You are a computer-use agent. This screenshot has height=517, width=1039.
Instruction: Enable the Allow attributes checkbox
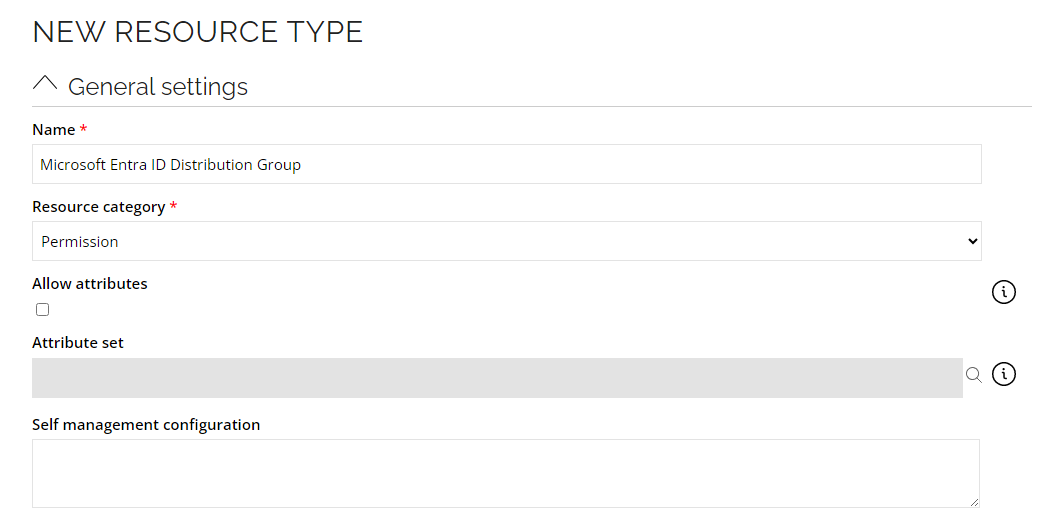pos(42,310)
